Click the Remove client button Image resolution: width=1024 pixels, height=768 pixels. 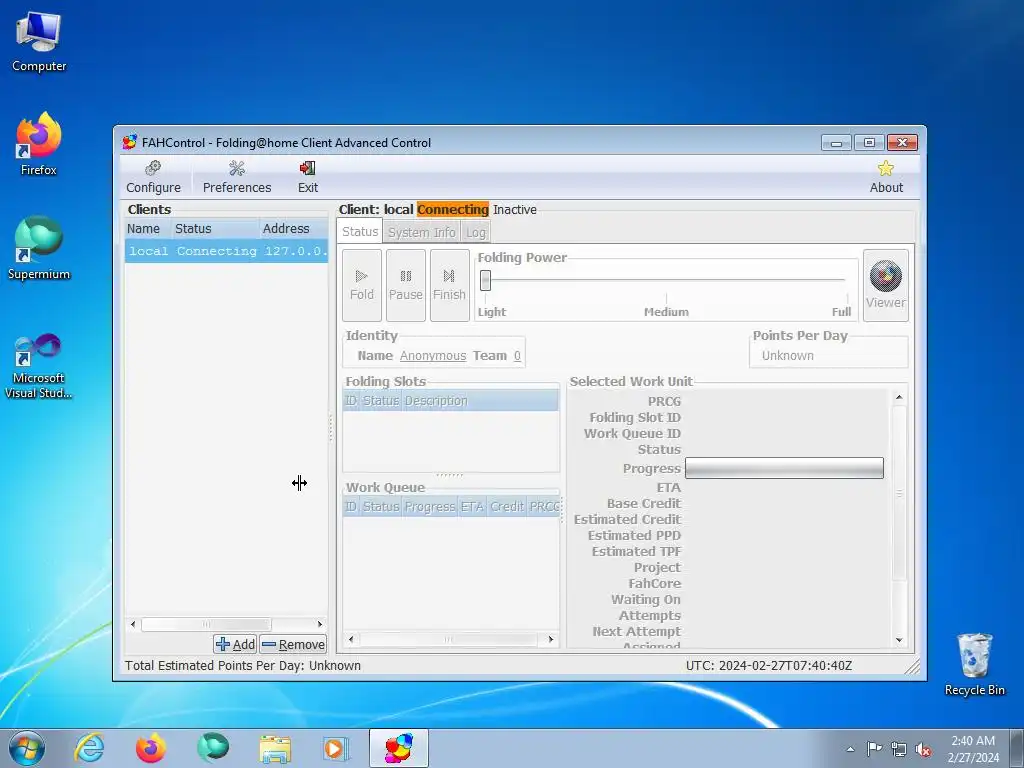[x=293, y=645]
